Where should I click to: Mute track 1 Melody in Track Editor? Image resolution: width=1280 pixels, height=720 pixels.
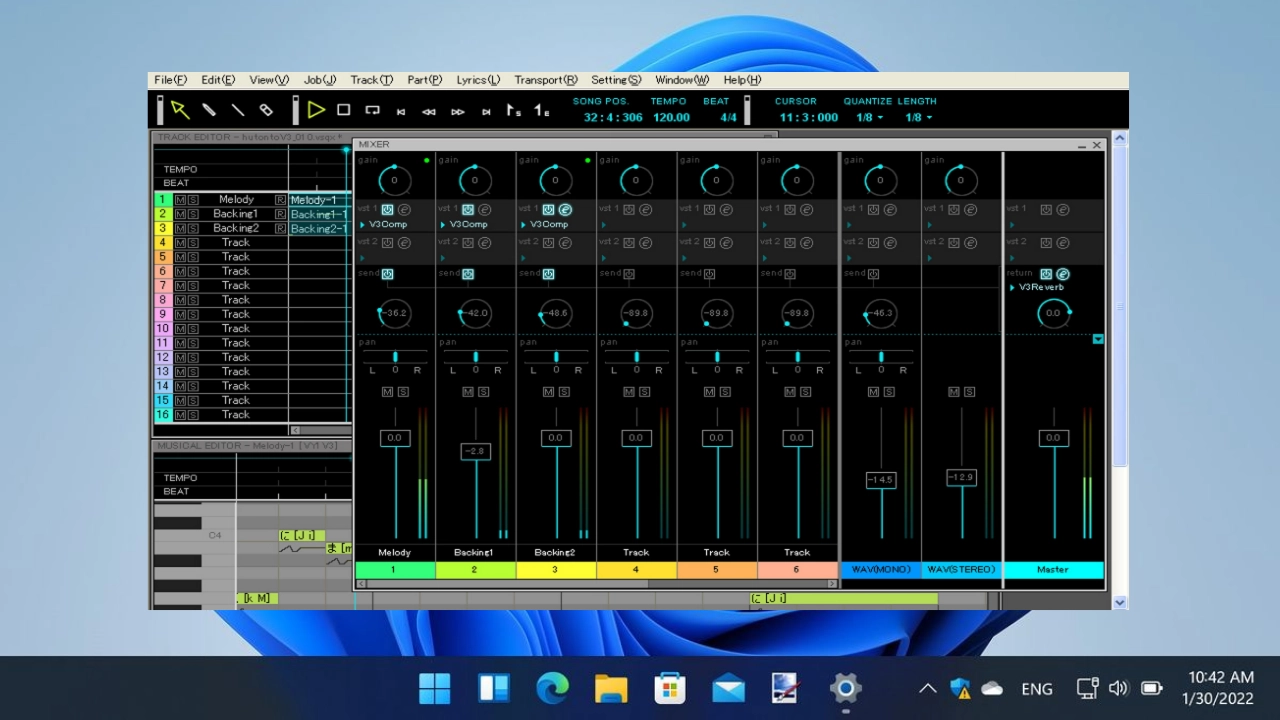pyautogui.click(x=180, y=200)
